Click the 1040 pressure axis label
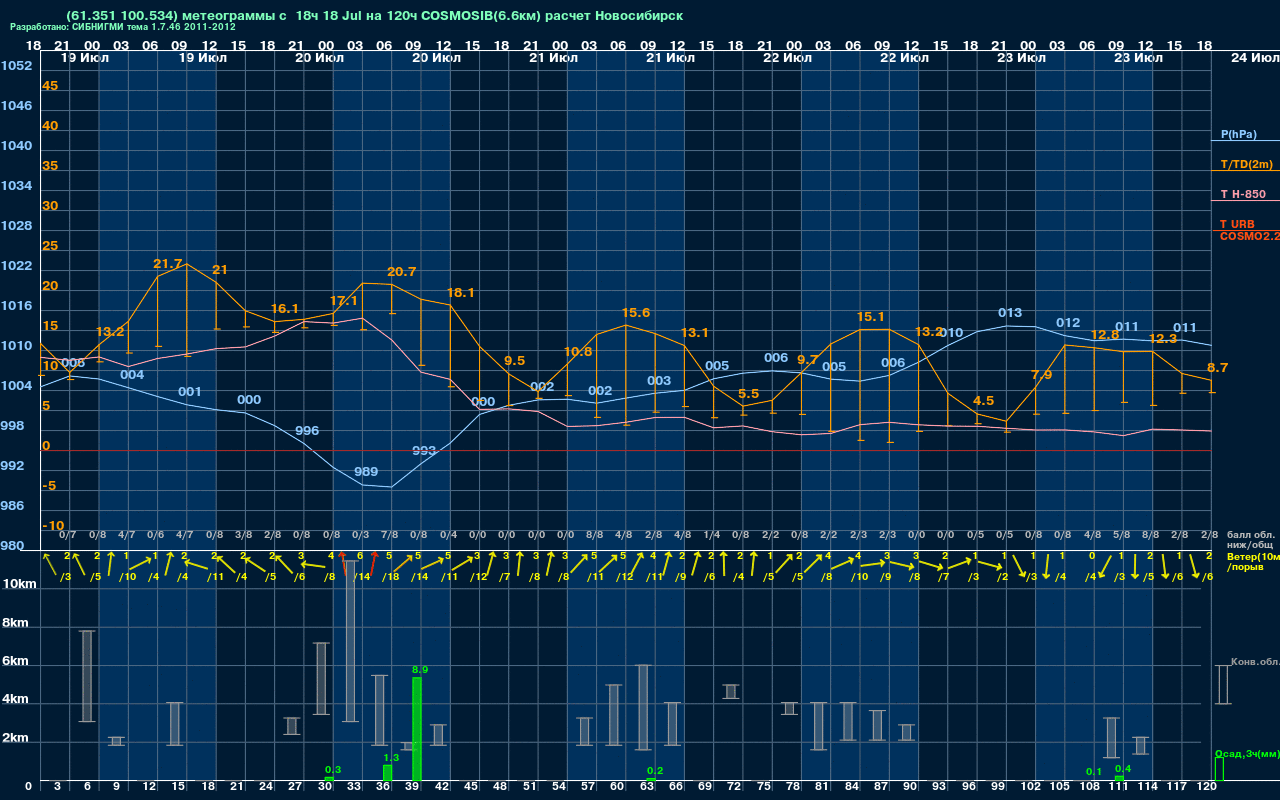This screenshot has height=800, width=1280. (x=16, y=146)
